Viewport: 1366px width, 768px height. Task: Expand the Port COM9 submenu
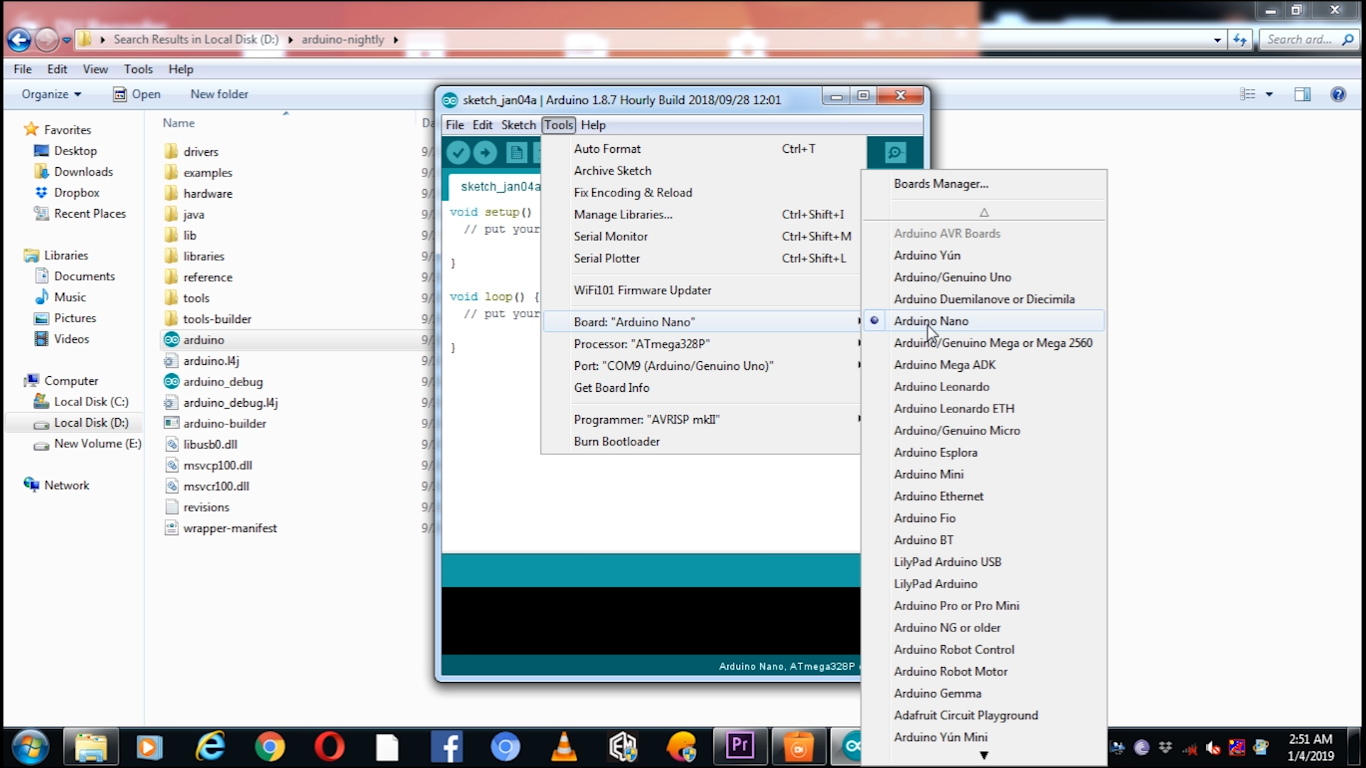pyautogui.click(x=702, y=366)
